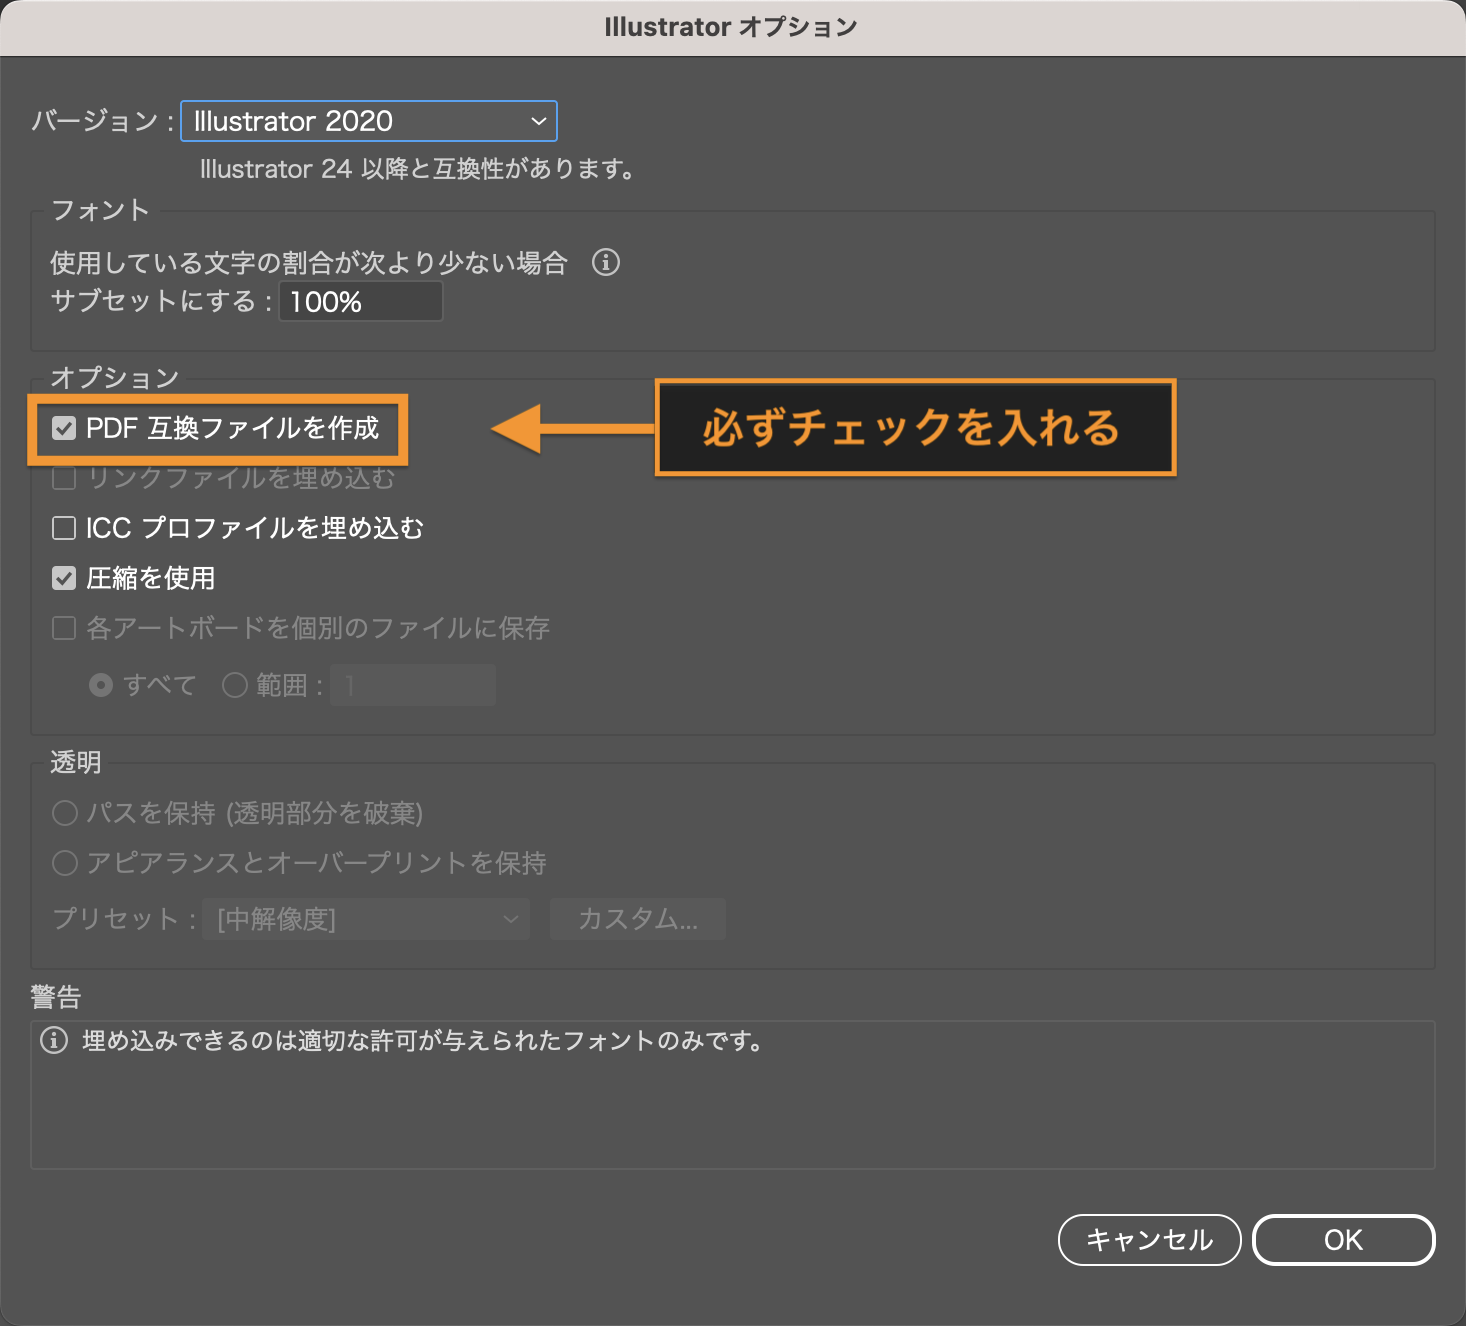Screen dimensions: 1466x1326
Task: Check 各アートボードを個別のファイルに保存
Action: 64,628
